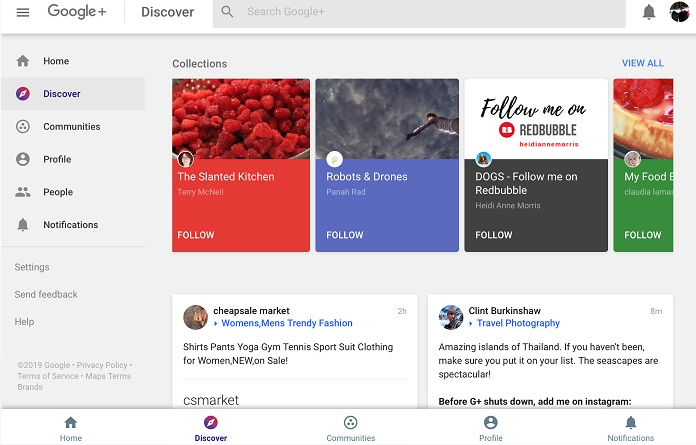Follow the My Food collection
Screen dimensions: 696x445
(x=643, y=235)
